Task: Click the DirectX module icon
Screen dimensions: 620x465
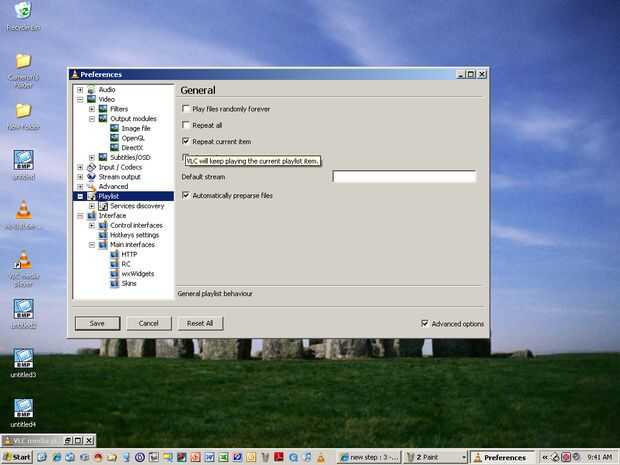Action: pyautogui.click(x=114, y=147)
